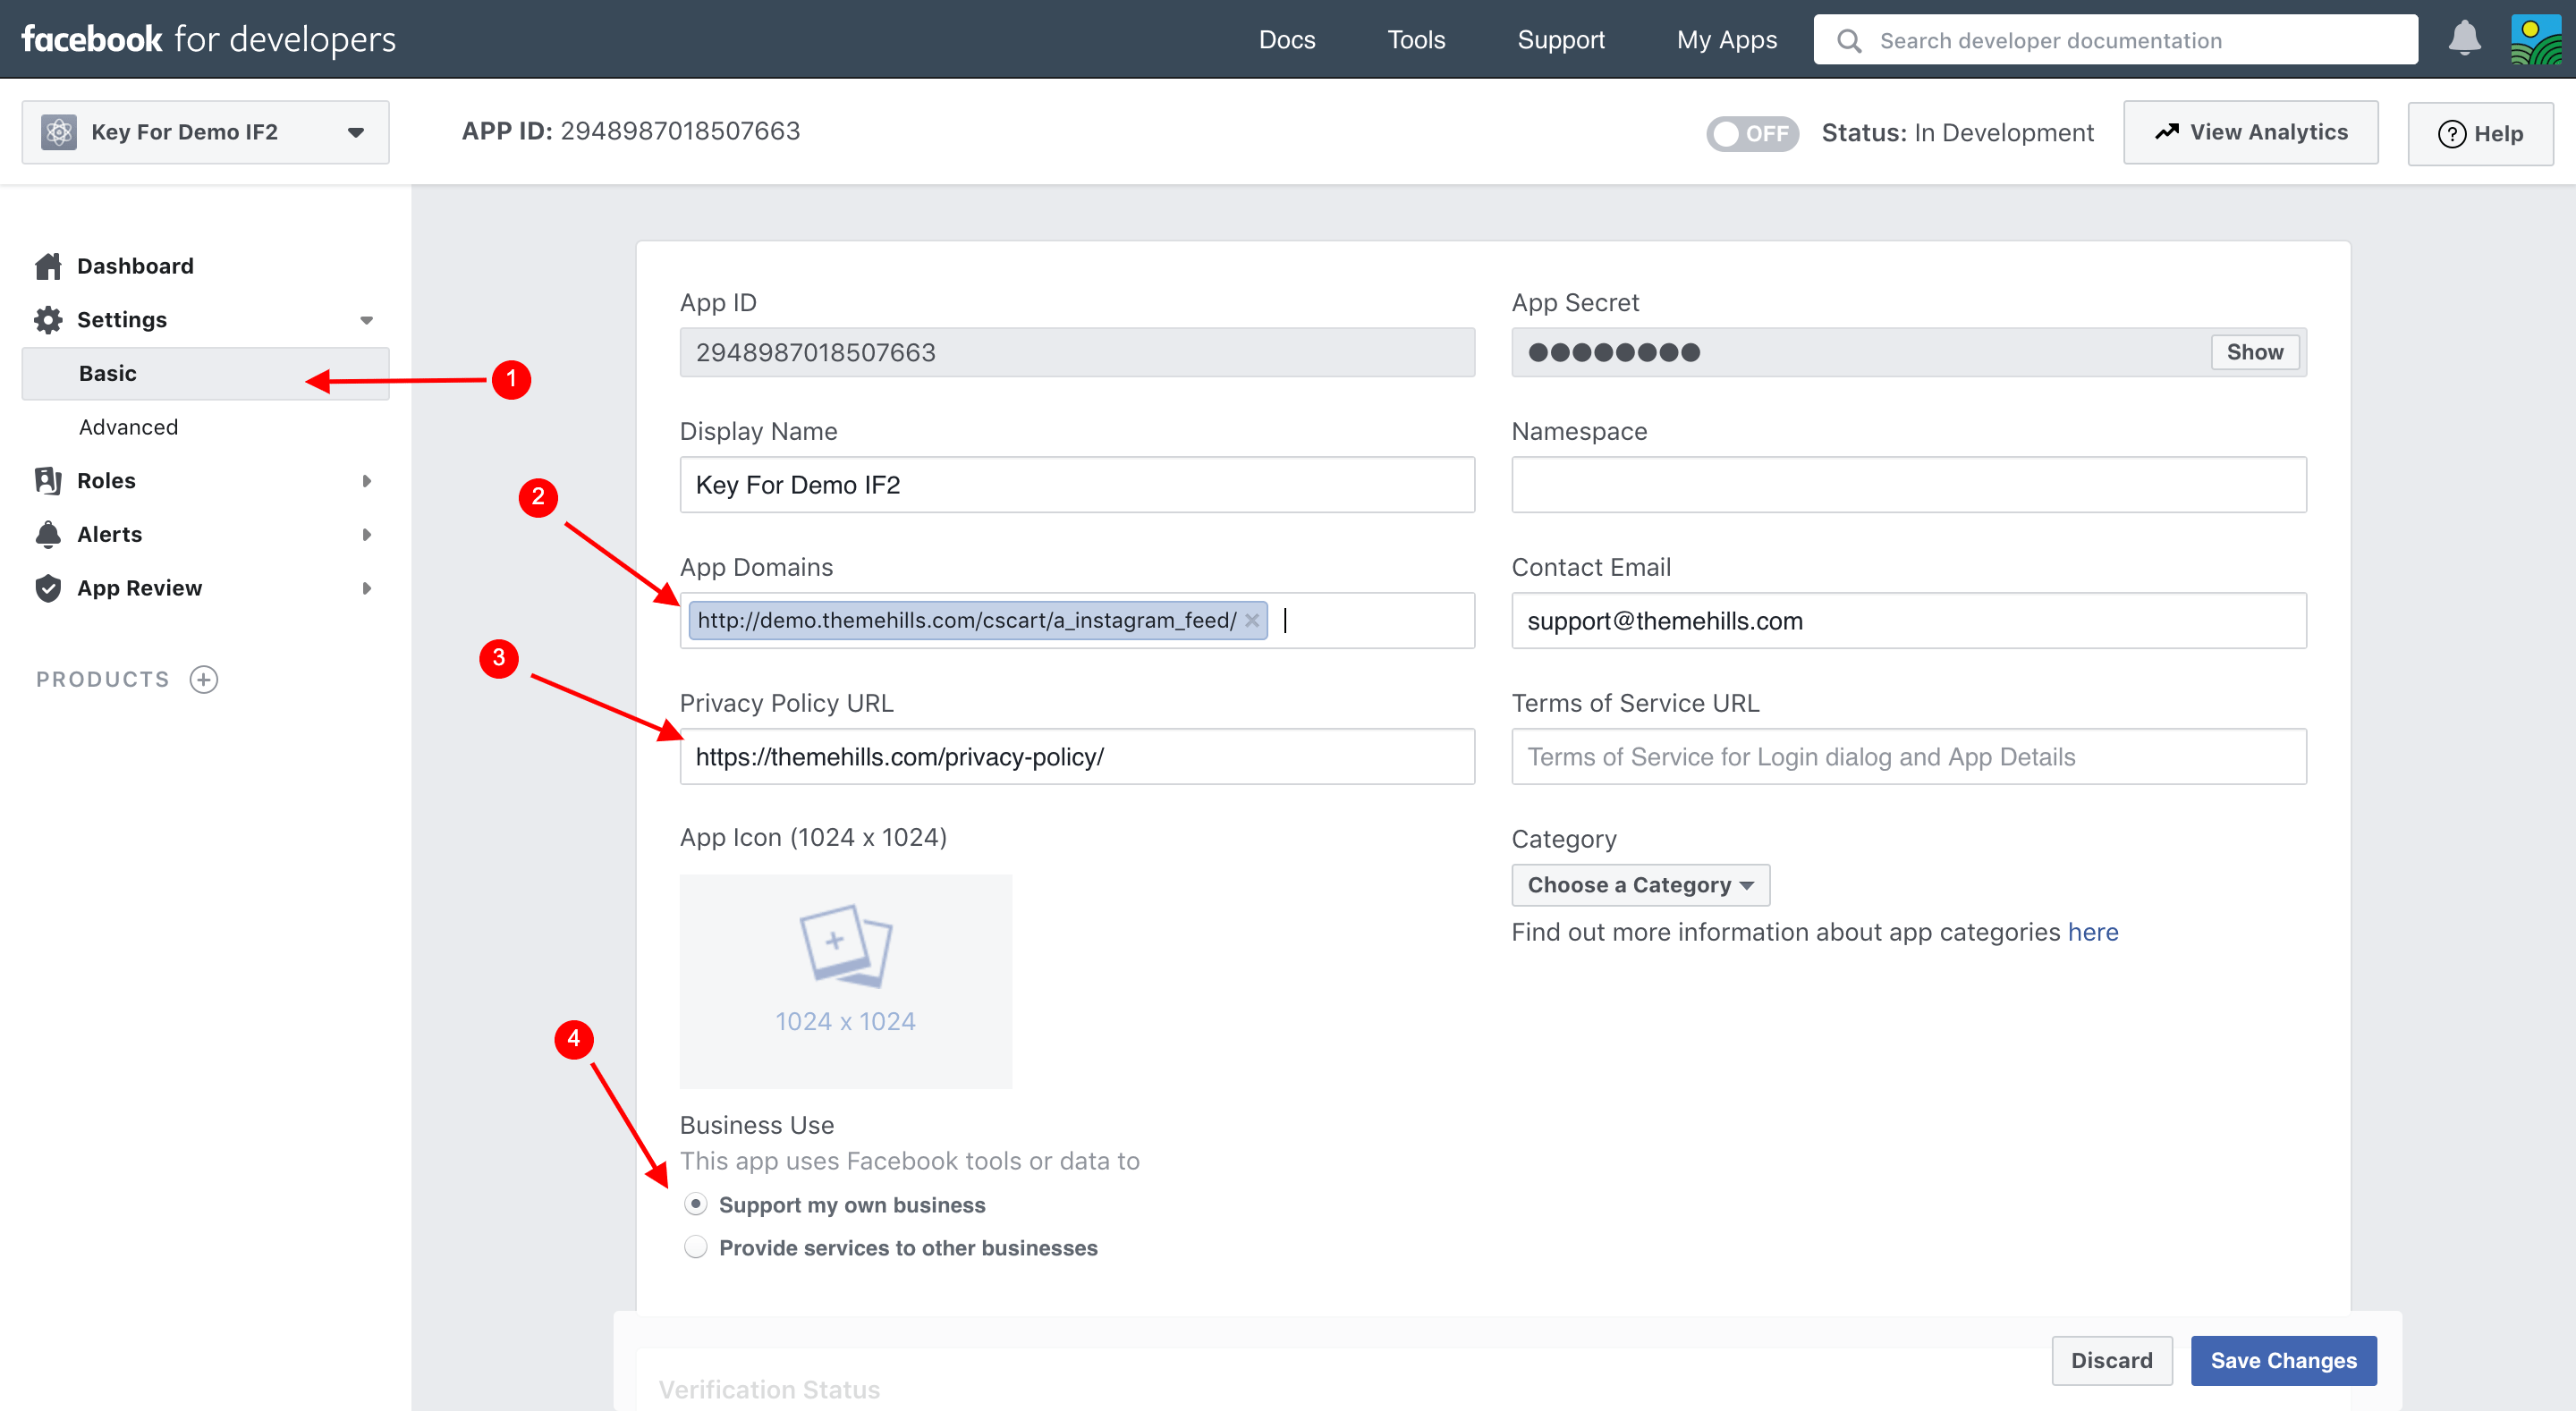Go to facebook for developers home logo
Screen dimensions: 2576x1411
click(209, 39)
